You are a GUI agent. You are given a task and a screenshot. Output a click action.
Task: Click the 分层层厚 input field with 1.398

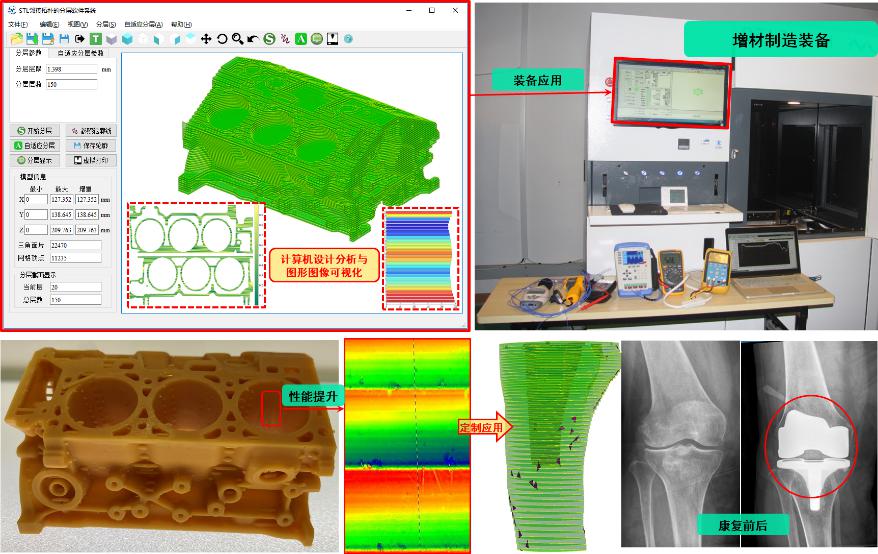coord(70,68)
